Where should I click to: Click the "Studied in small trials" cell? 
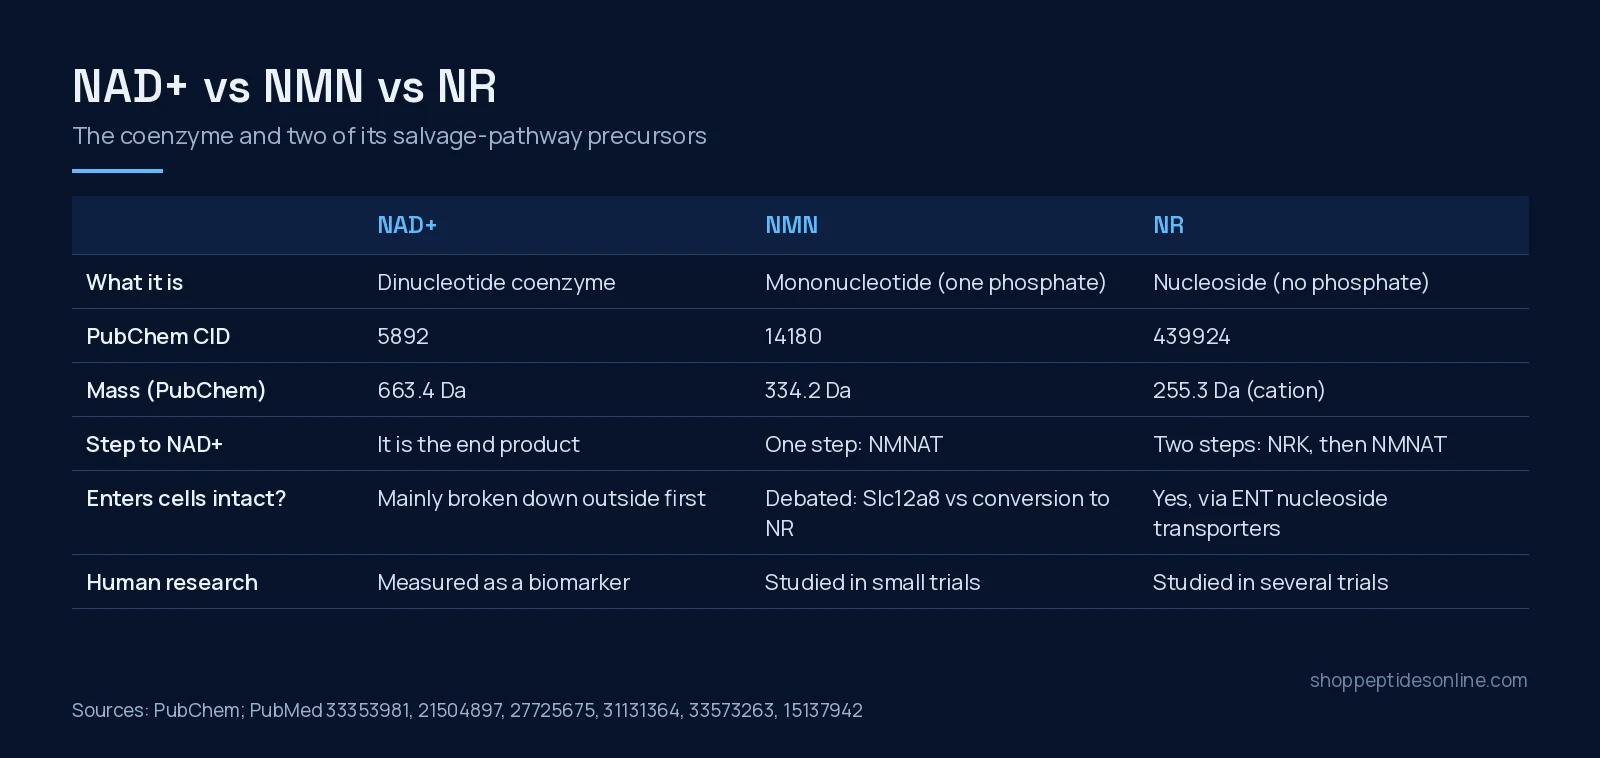click(x=872, y=583)
